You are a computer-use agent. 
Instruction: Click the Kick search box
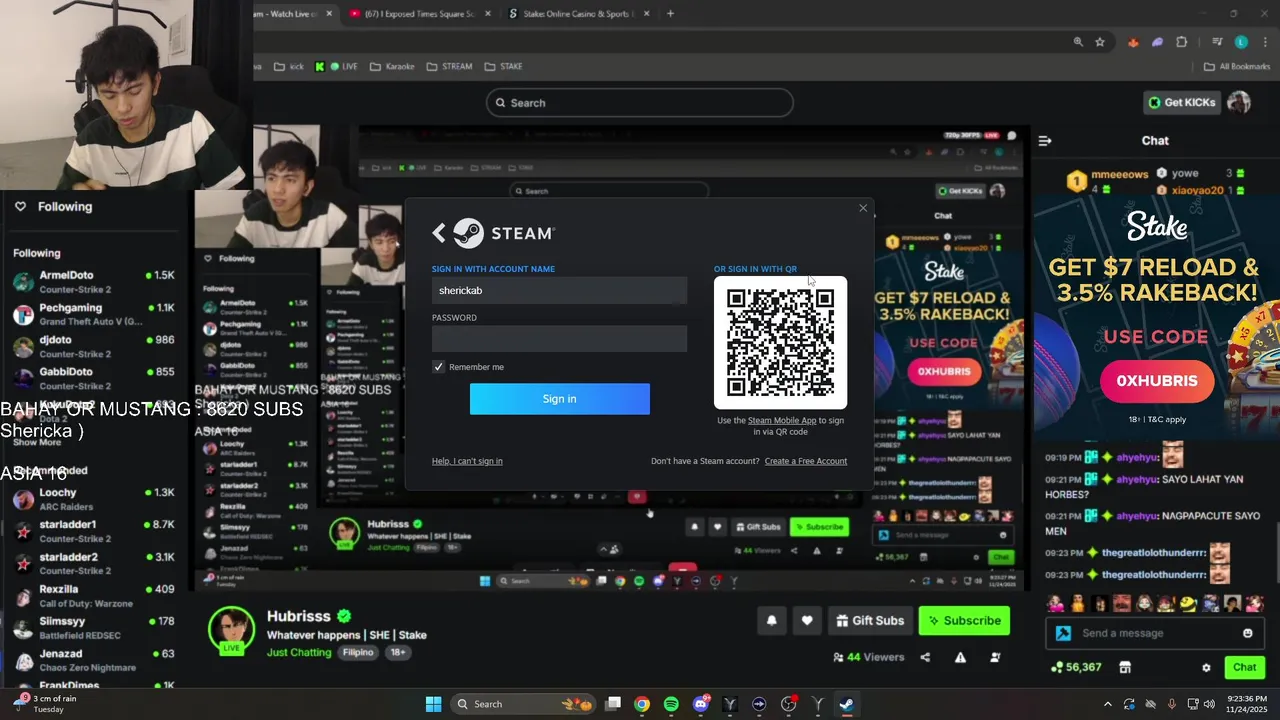[x=640, y=103]
